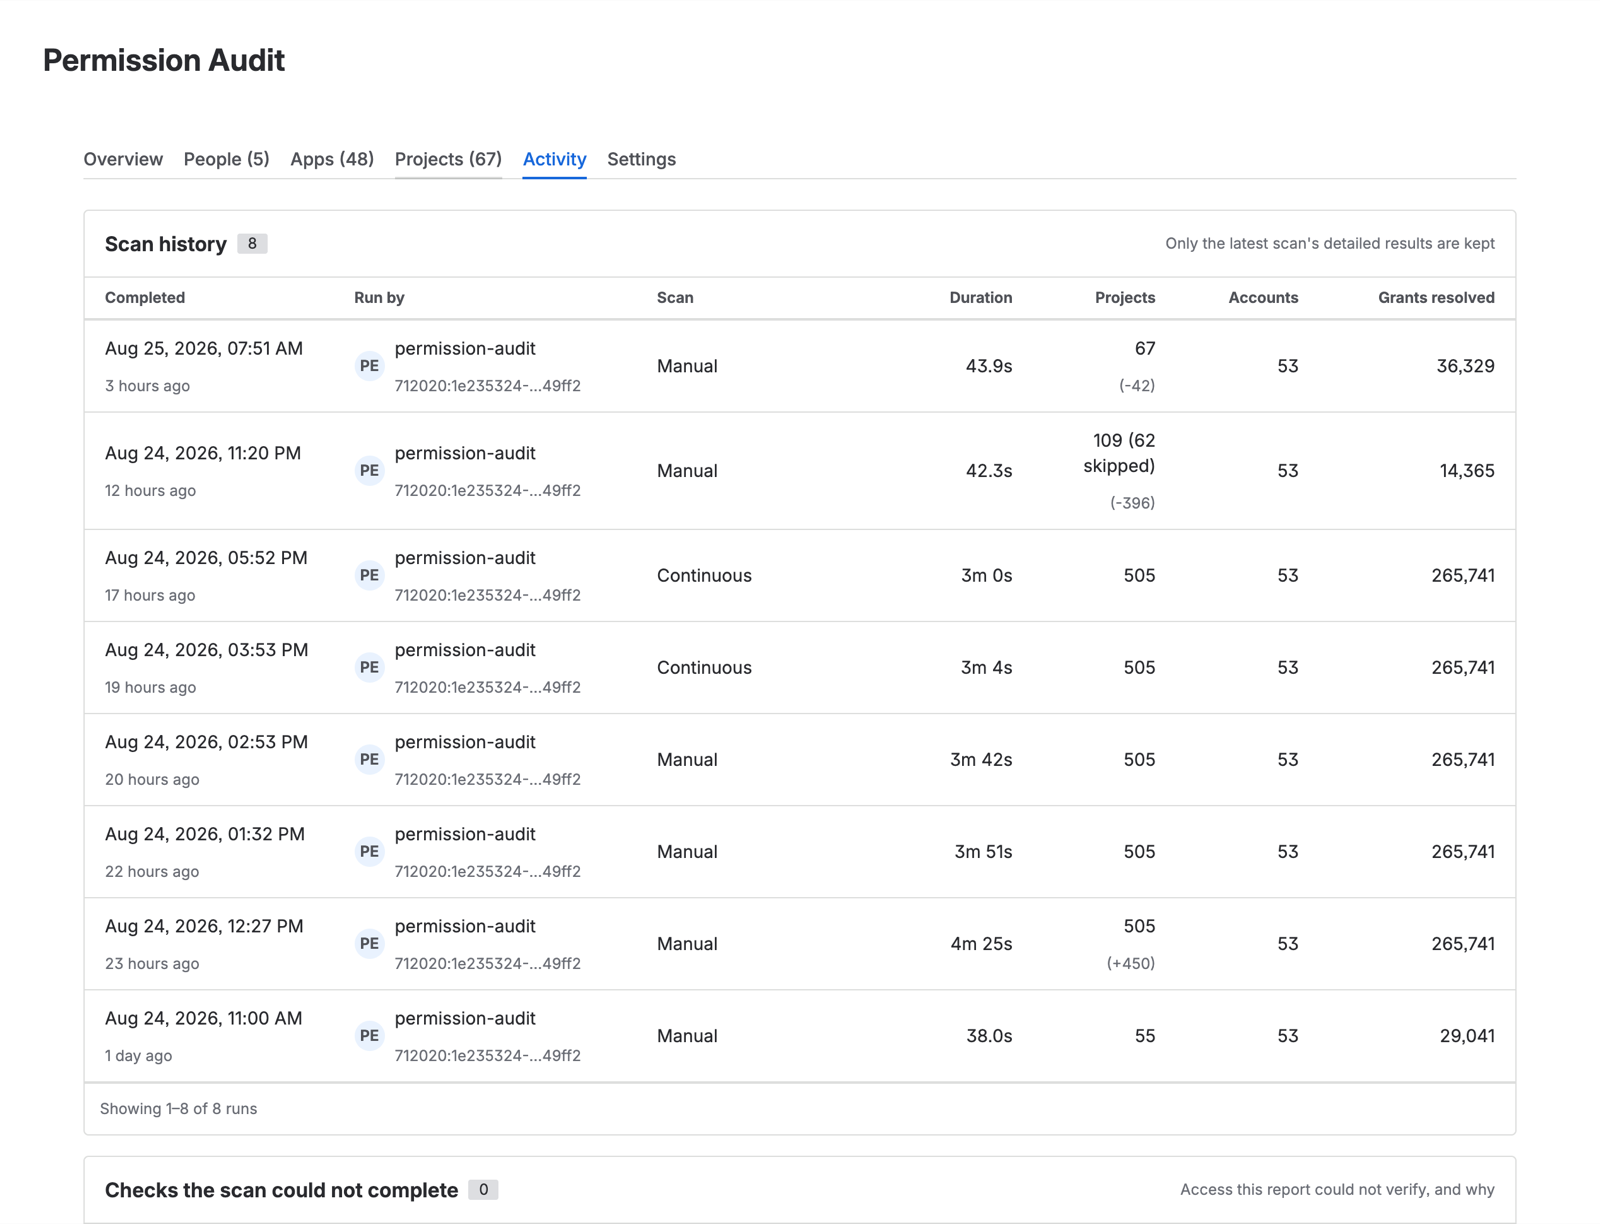Open the Settings tab
Image resolution: width=1600 pixels, height=1224 pixels.
point(641,159)
